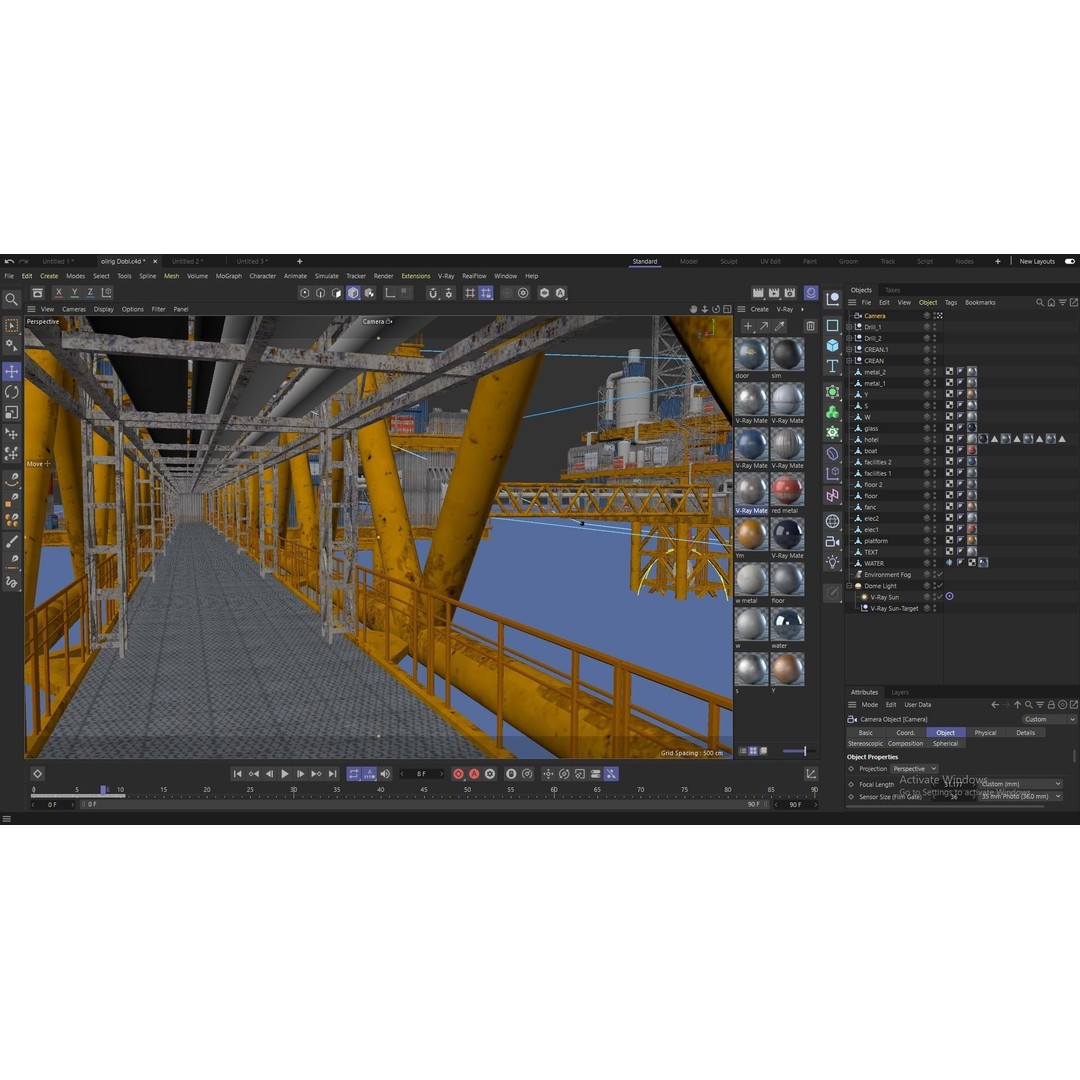
Task: Click the search icon in the Objects panel
Action: pos(1040,302)
